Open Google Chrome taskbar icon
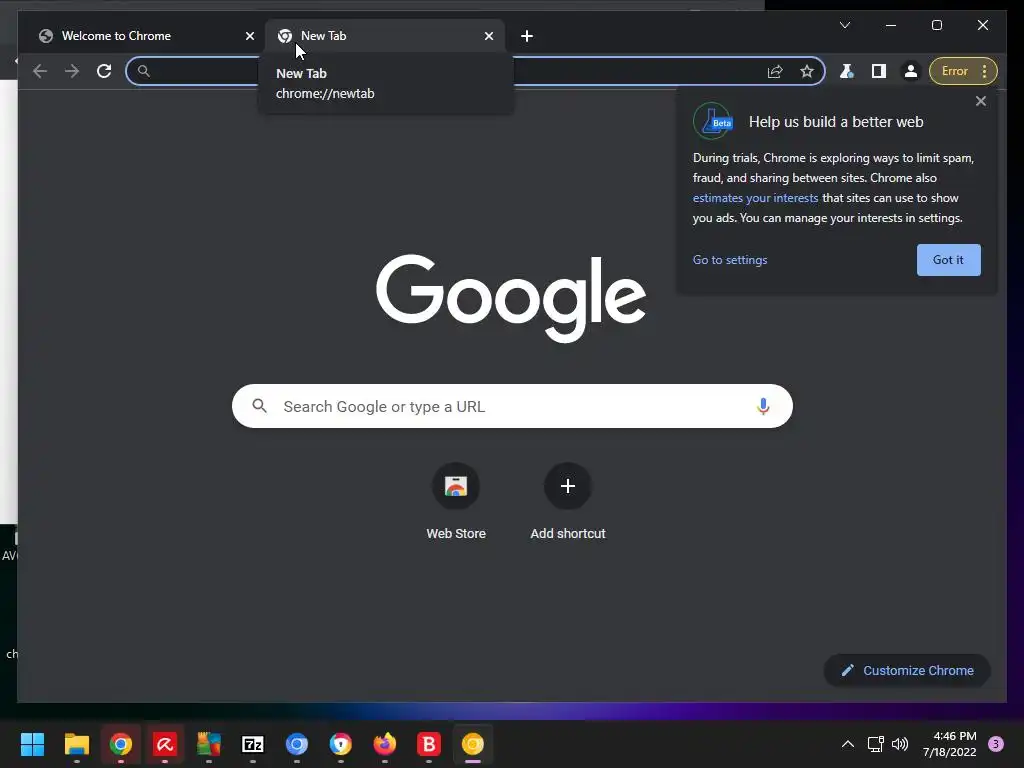The width and height of the screenshot is (1024, 768). coord(121,744)
